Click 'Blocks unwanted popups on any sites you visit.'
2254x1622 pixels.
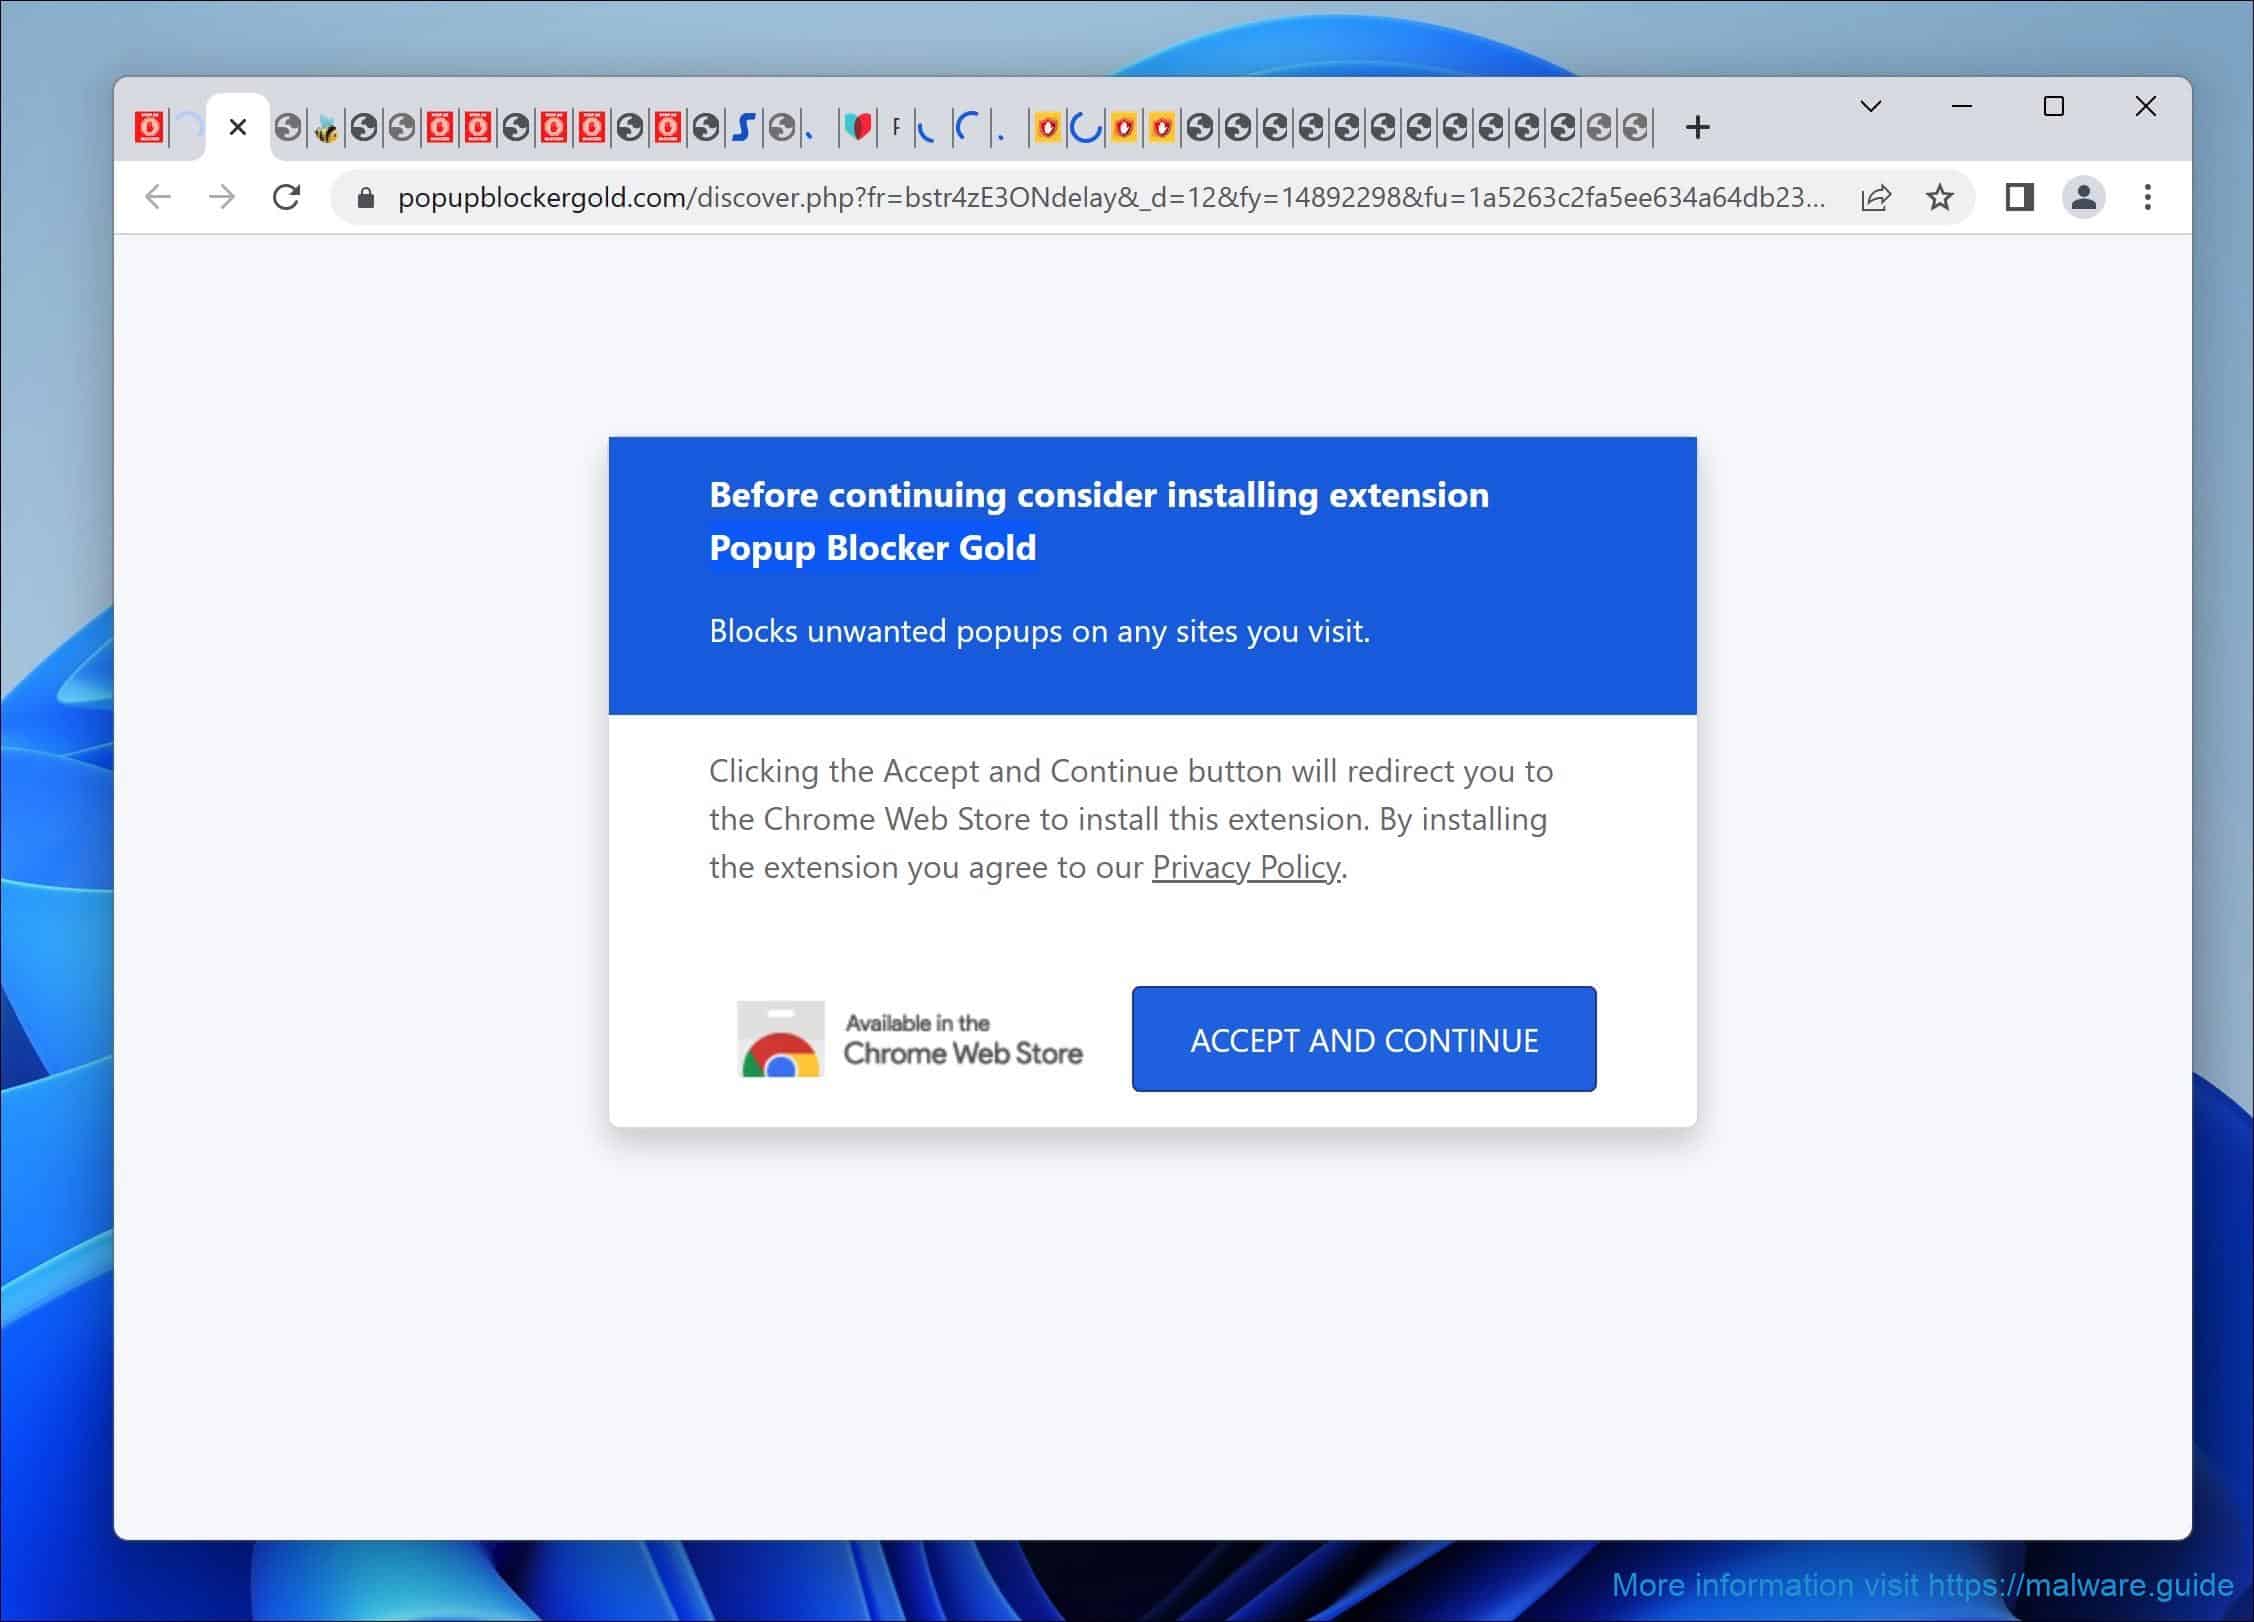point(1039,631)
